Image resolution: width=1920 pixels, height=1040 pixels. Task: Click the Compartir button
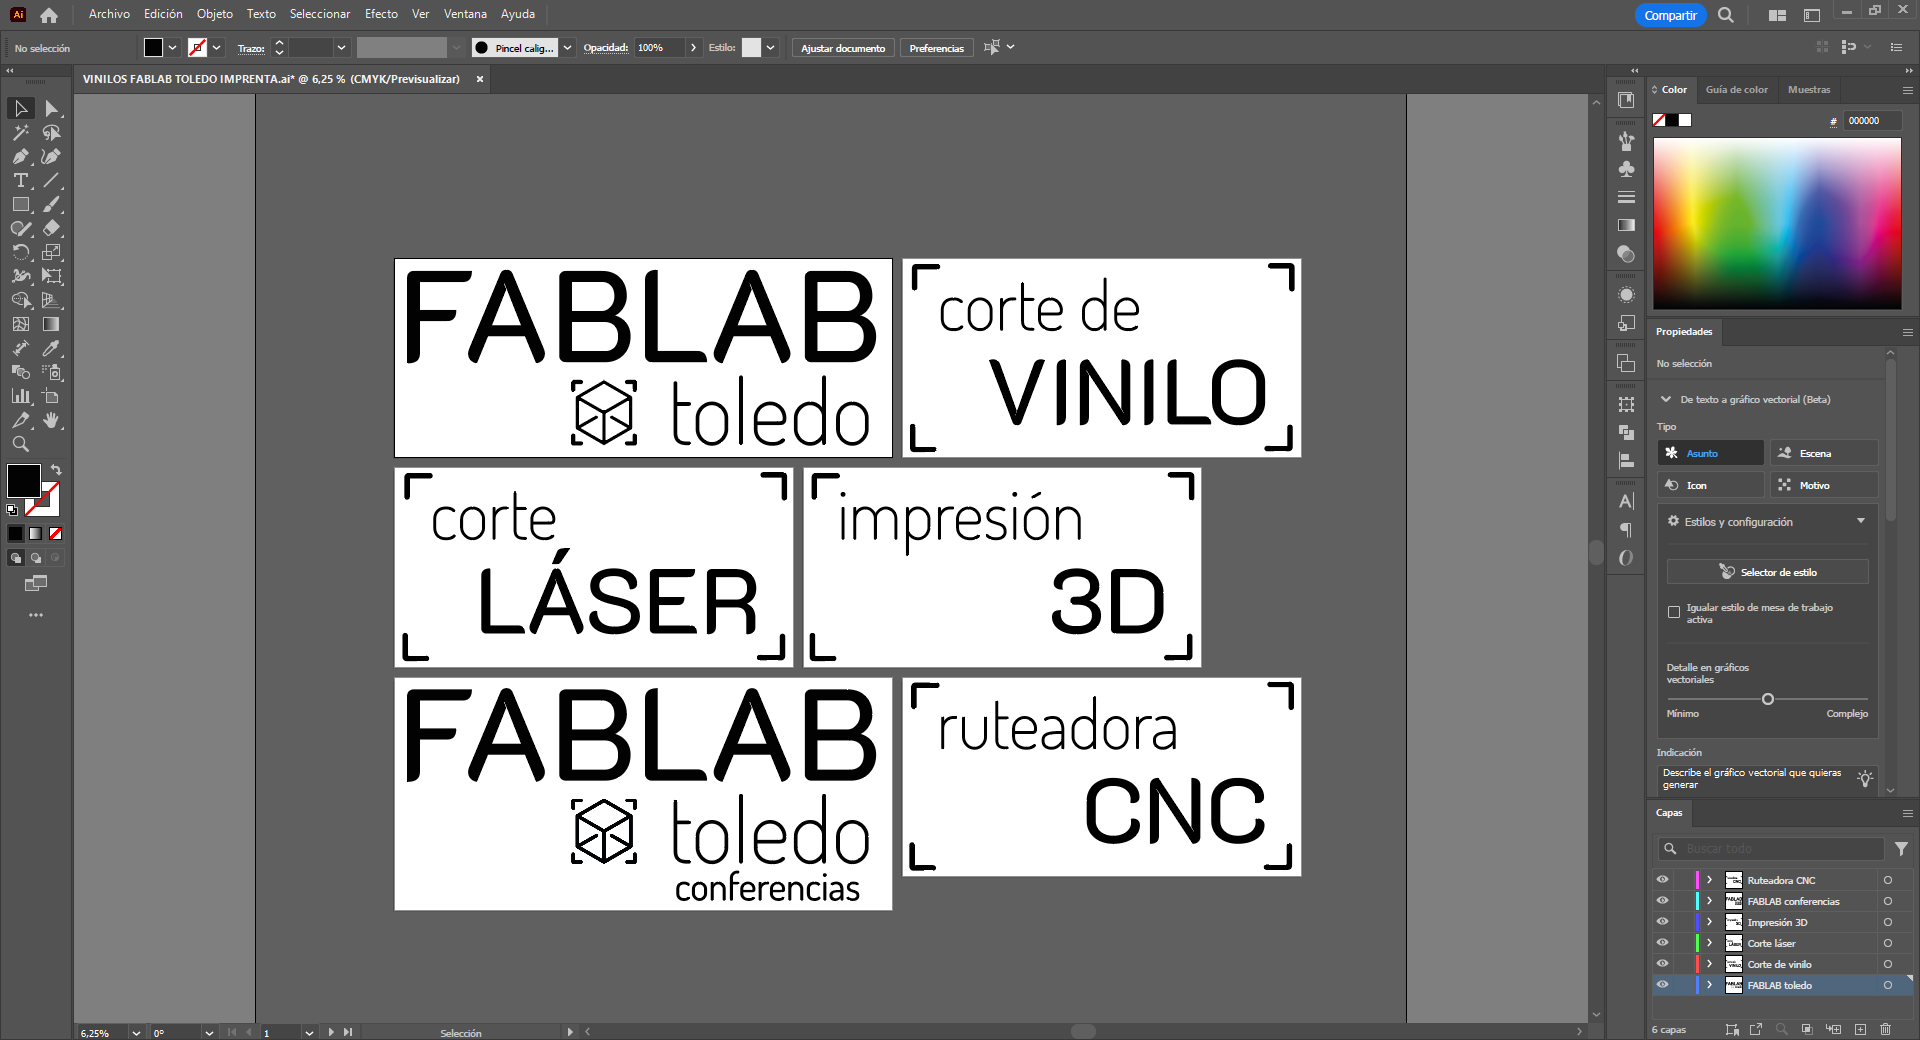click(1670, 15)
